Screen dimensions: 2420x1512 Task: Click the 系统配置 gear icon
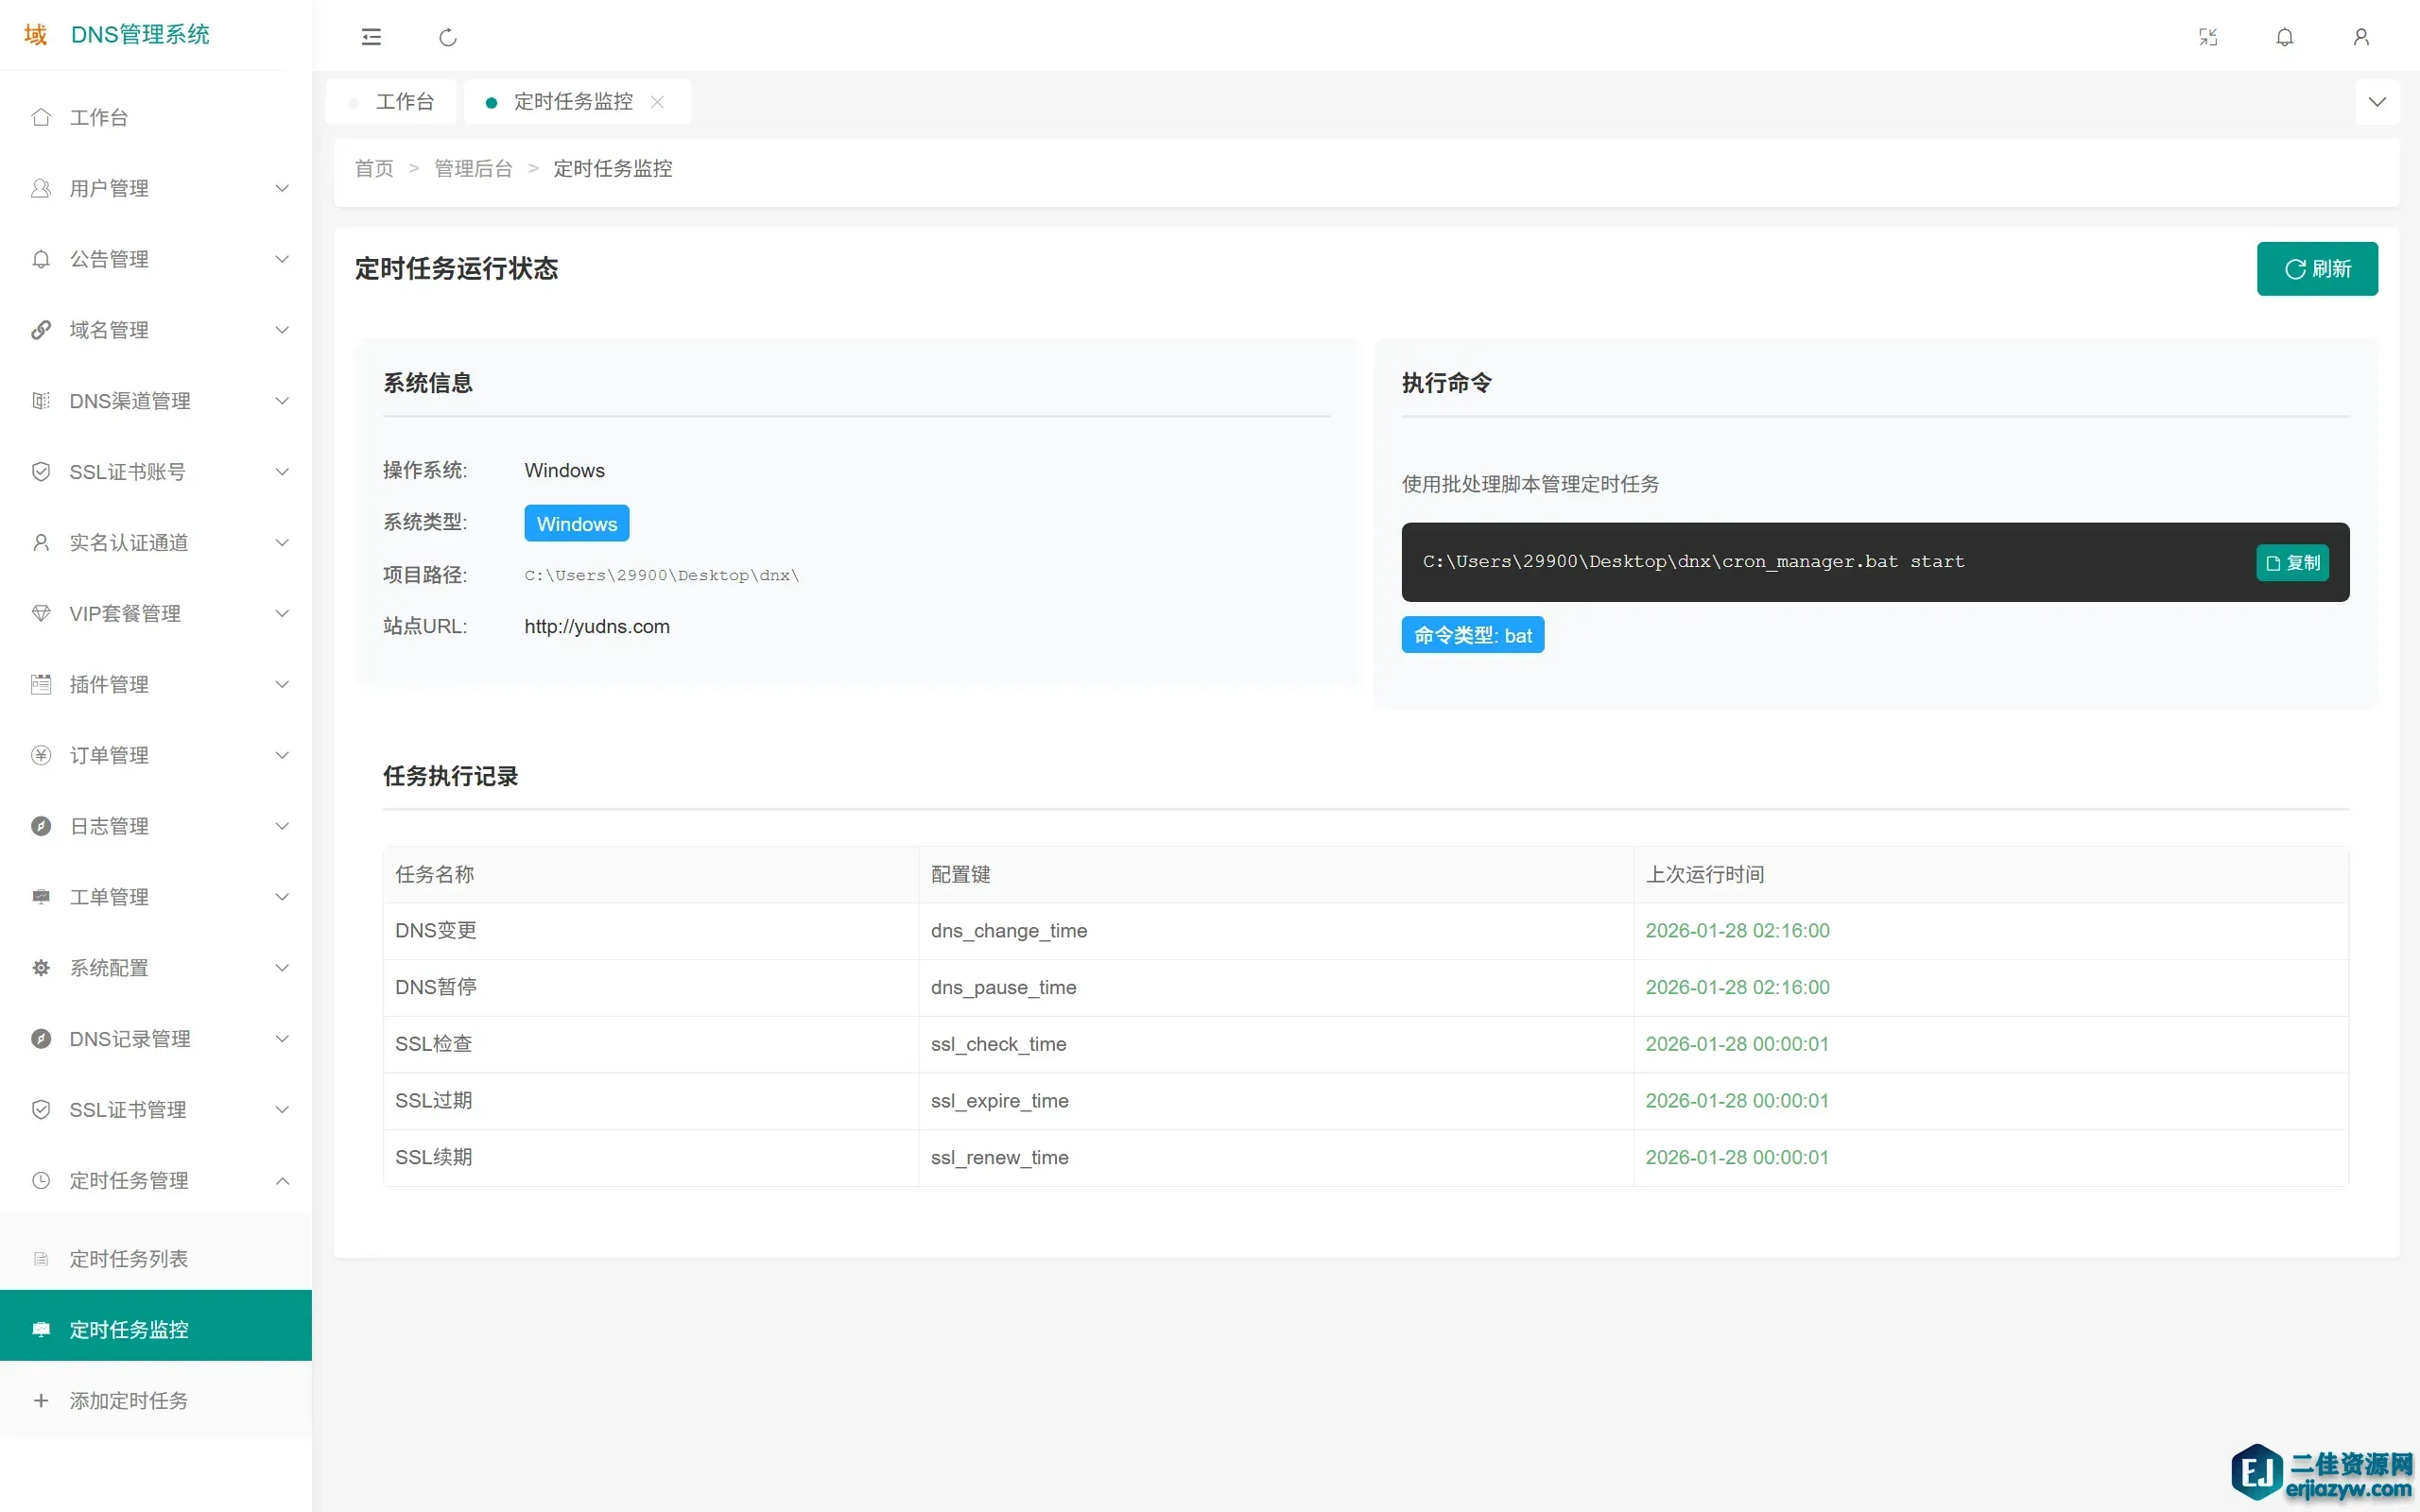(41, 968)
